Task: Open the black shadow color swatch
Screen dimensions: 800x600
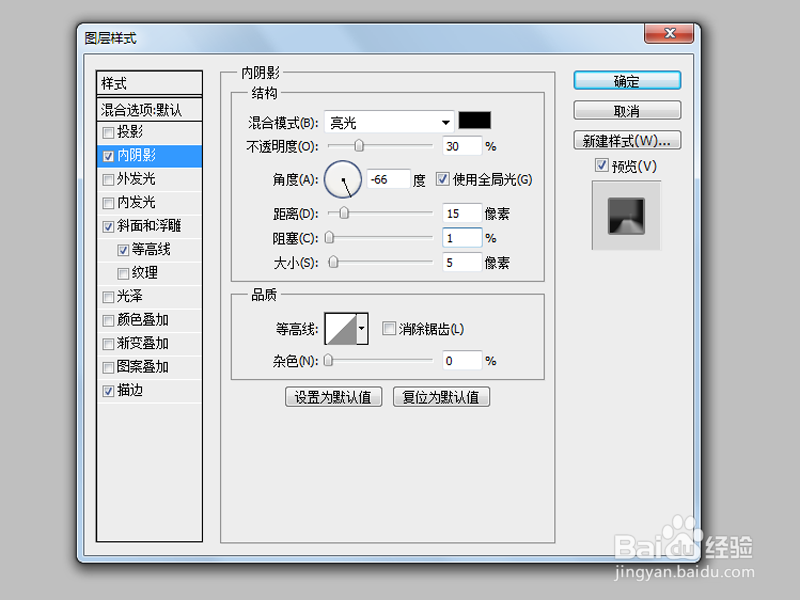Action: (474, 120)
